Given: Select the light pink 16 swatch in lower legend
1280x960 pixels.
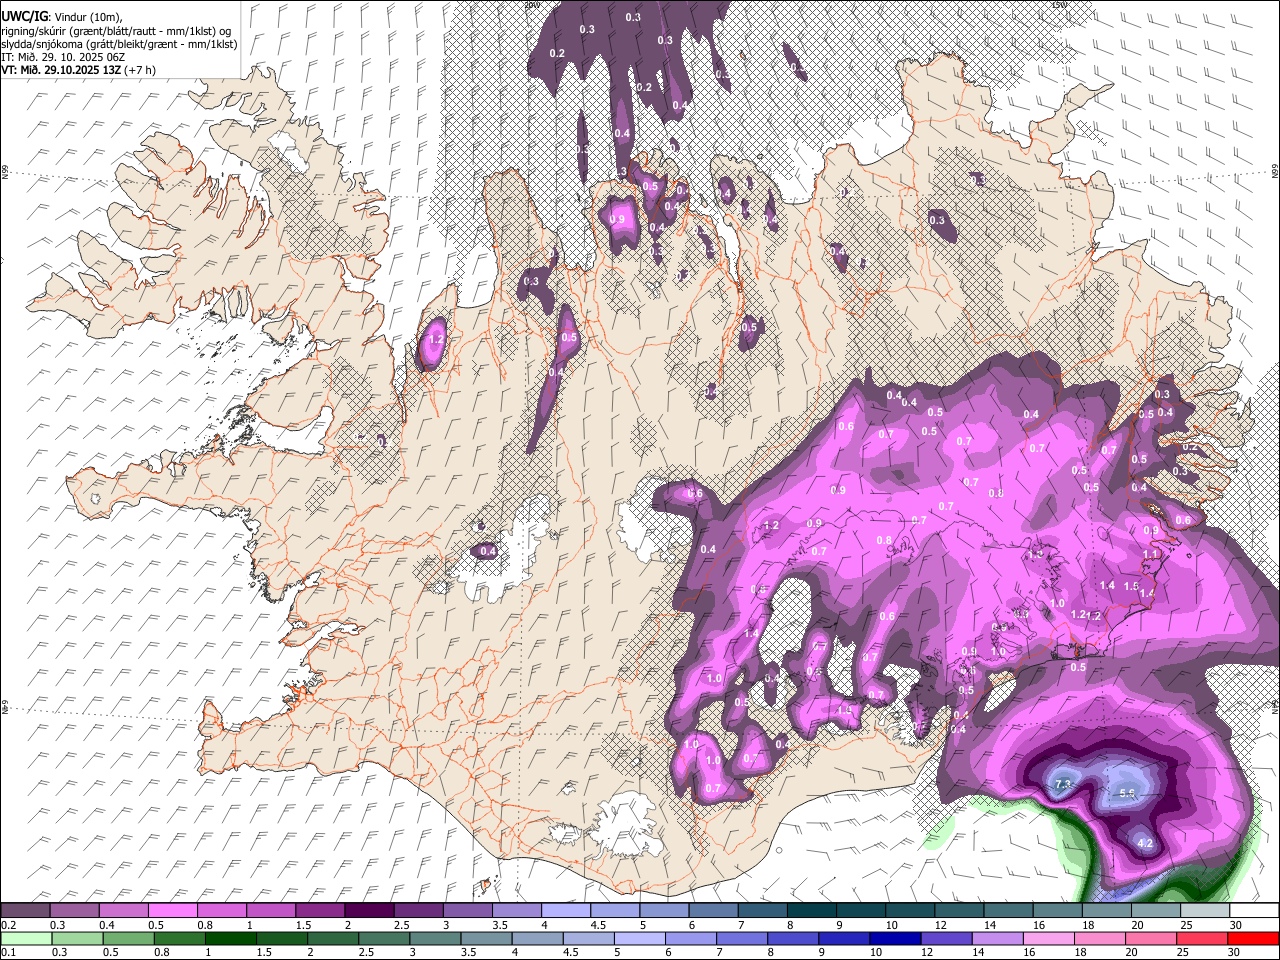Looking at the screenshot, I should [1049, 939].
